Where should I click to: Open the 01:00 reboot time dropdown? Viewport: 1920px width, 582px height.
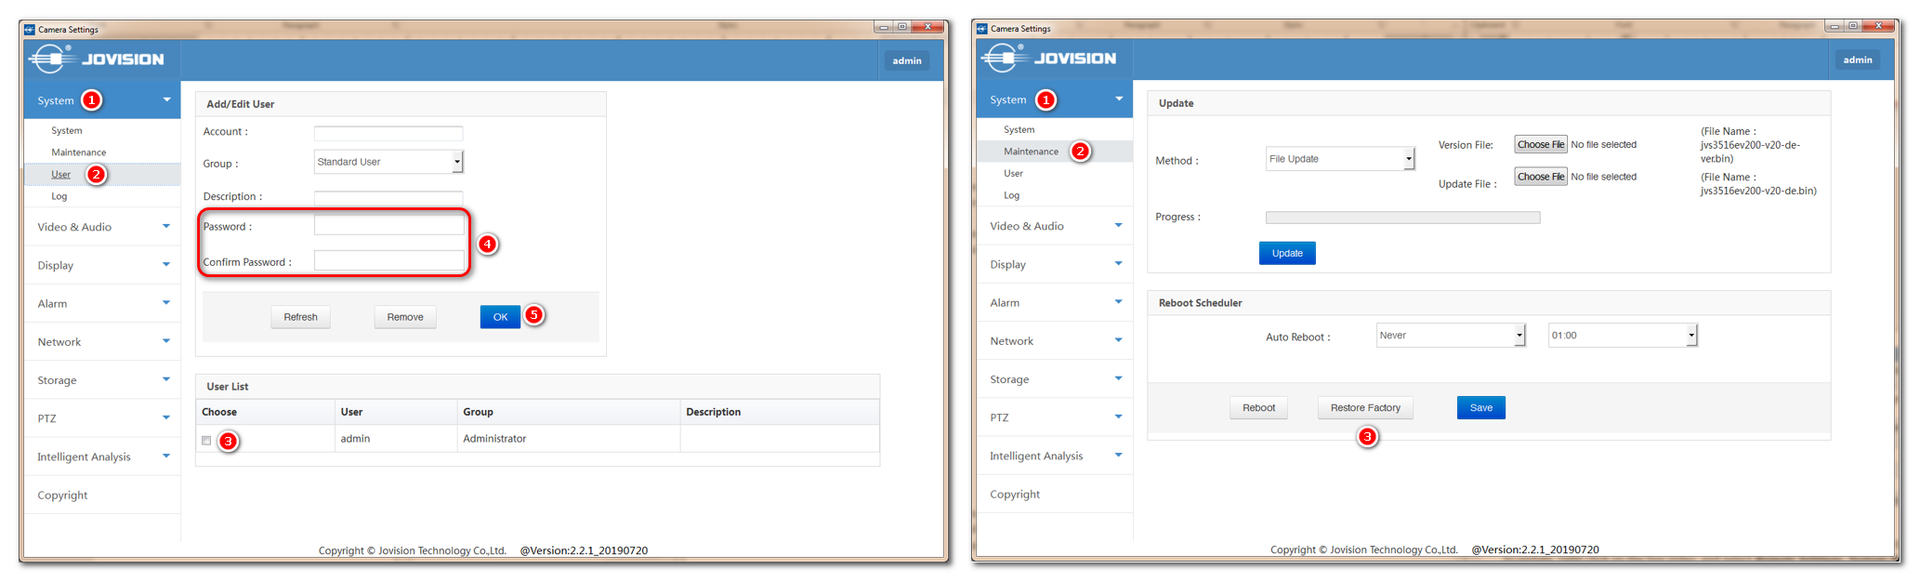(1622, 336)
